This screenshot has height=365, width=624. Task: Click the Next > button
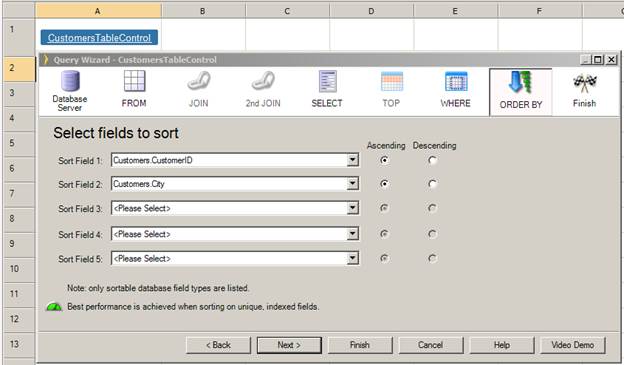click(289, 345)
